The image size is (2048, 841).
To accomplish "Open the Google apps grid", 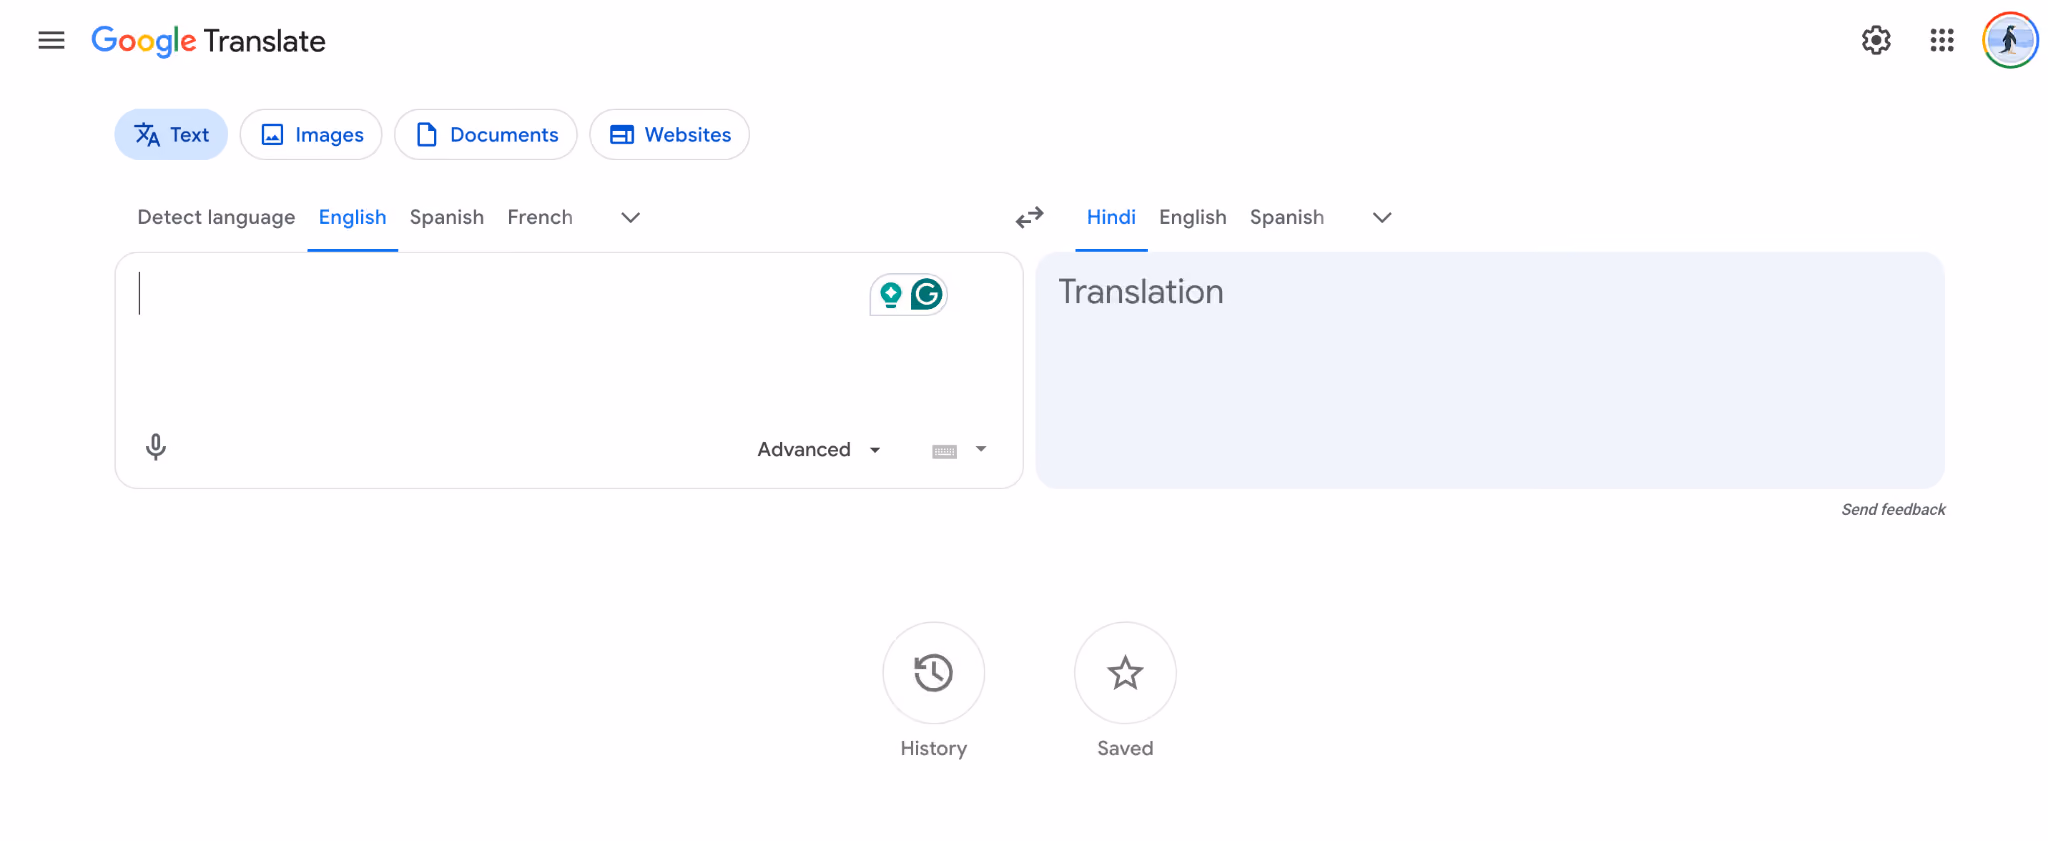I will (x=1942, y=40).
